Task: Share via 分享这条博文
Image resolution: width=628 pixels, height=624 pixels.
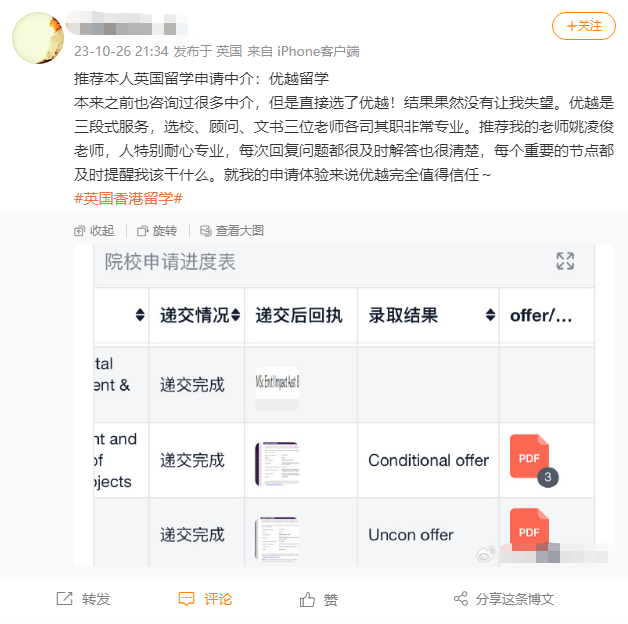Action: point(504,599)
